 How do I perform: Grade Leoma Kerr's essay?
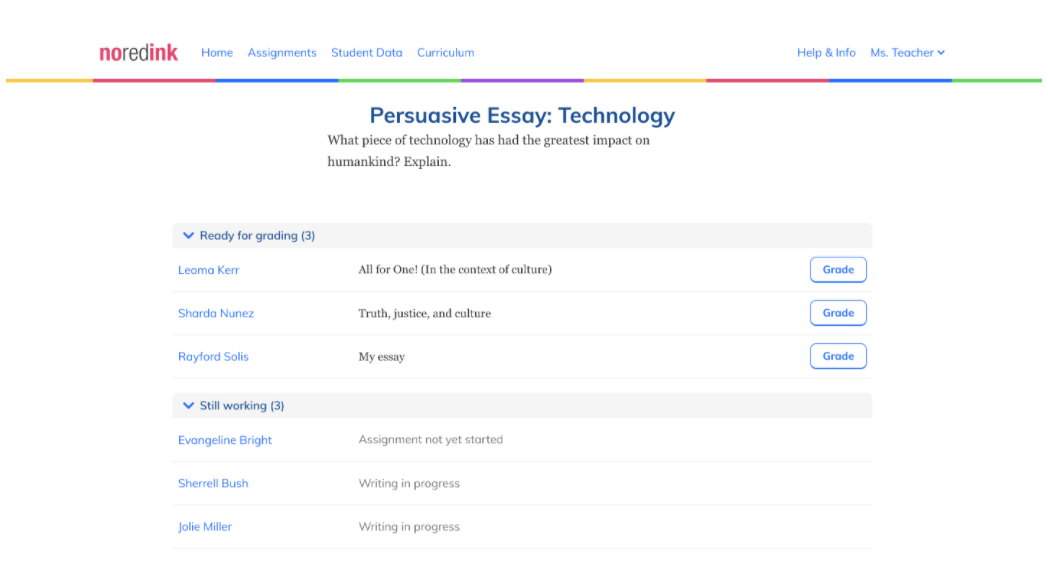pos(838,270)
